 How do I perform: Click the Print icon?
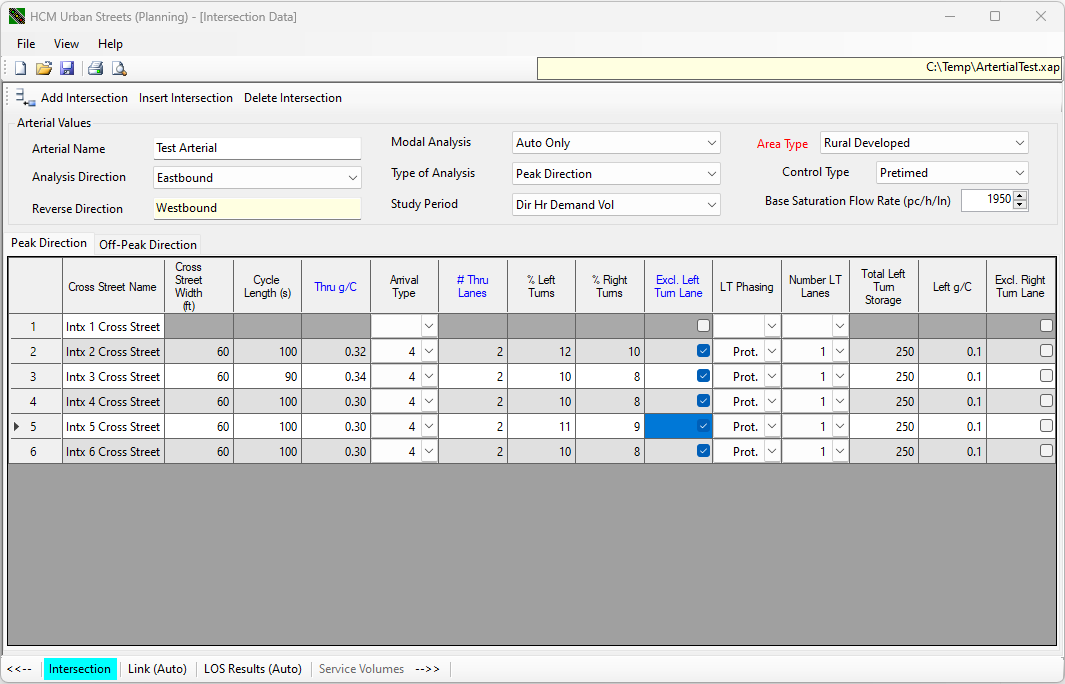click(95, 68)
